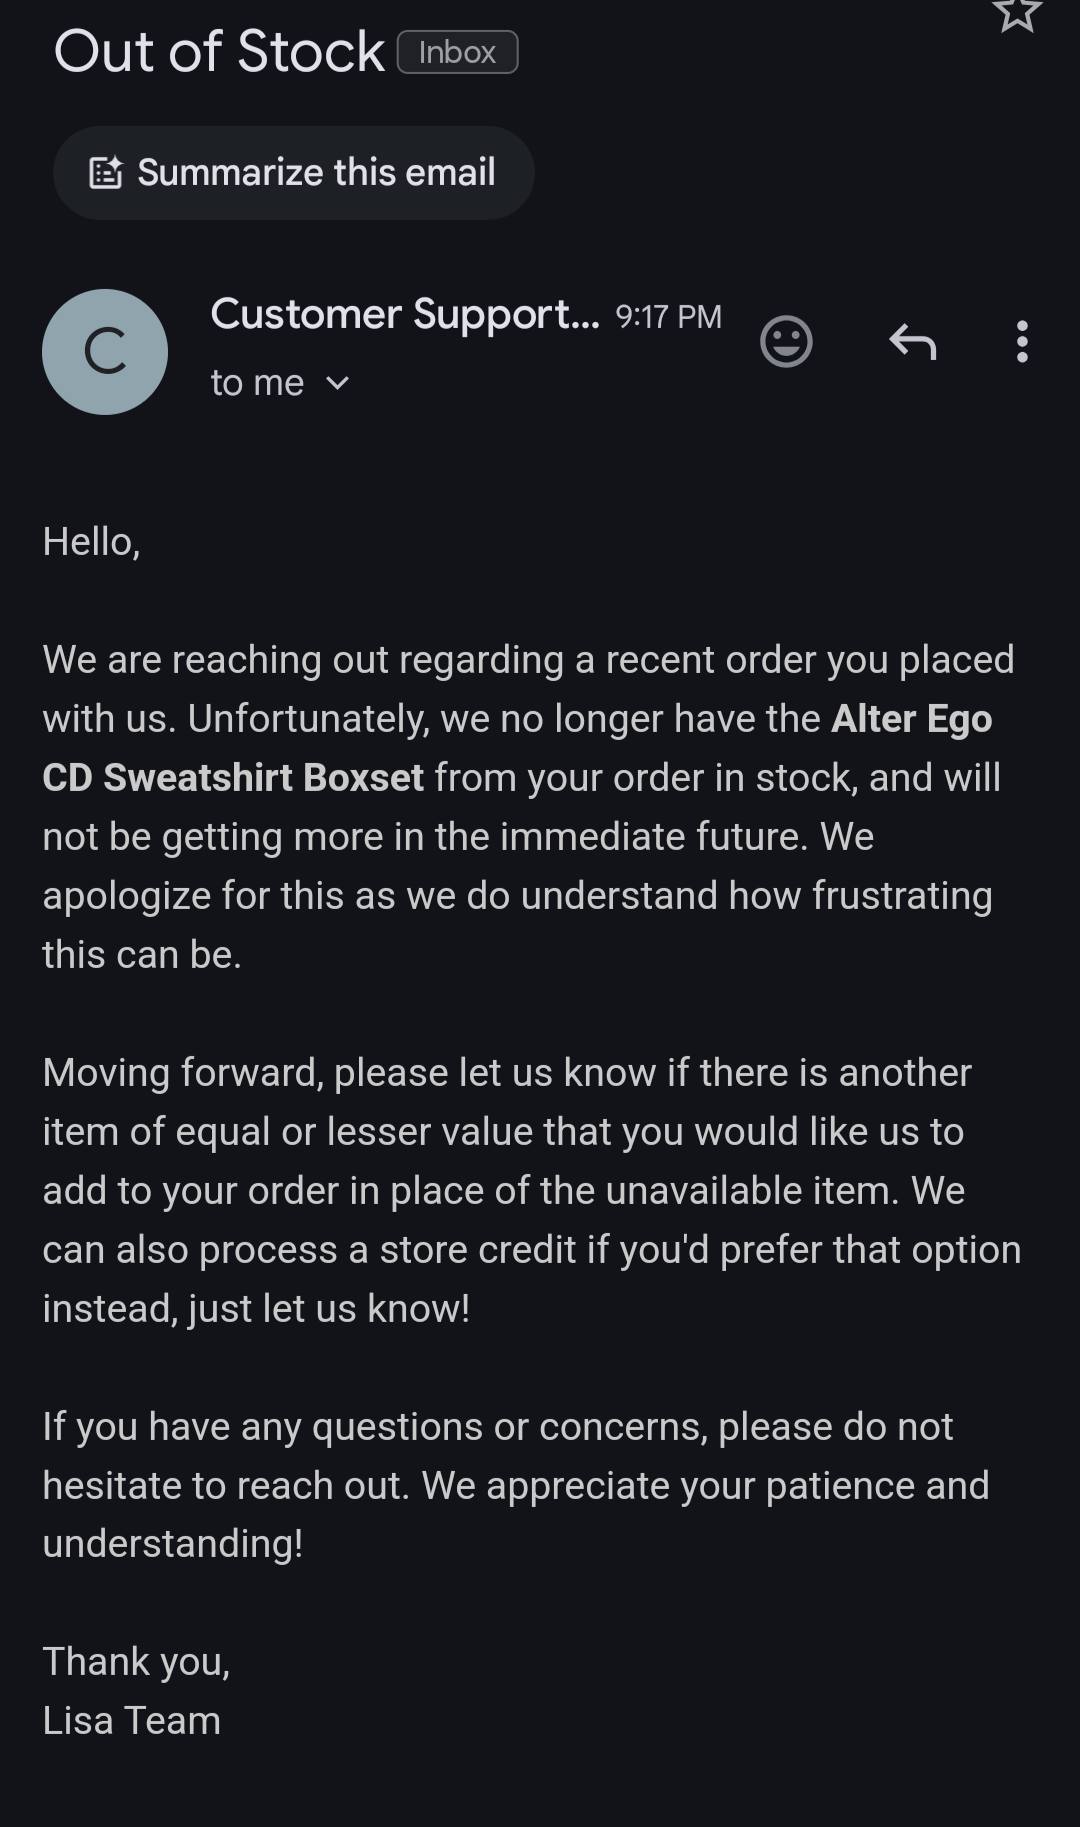Reply using the arrow icon
Image resolution: width=1080 pixels, height=1827 pixels.
pyautogui.click(x=912, y=342)
